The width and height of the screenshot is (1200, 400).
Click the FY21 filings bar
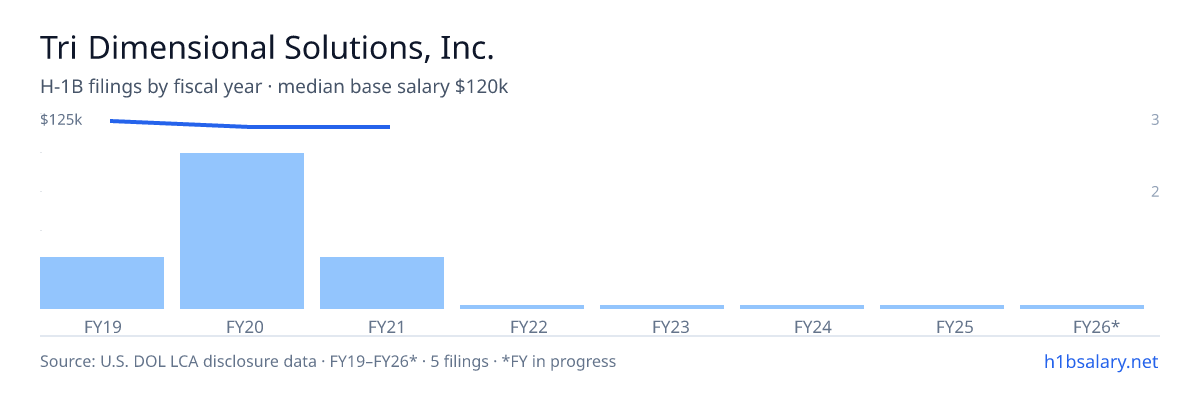point(382,283)
